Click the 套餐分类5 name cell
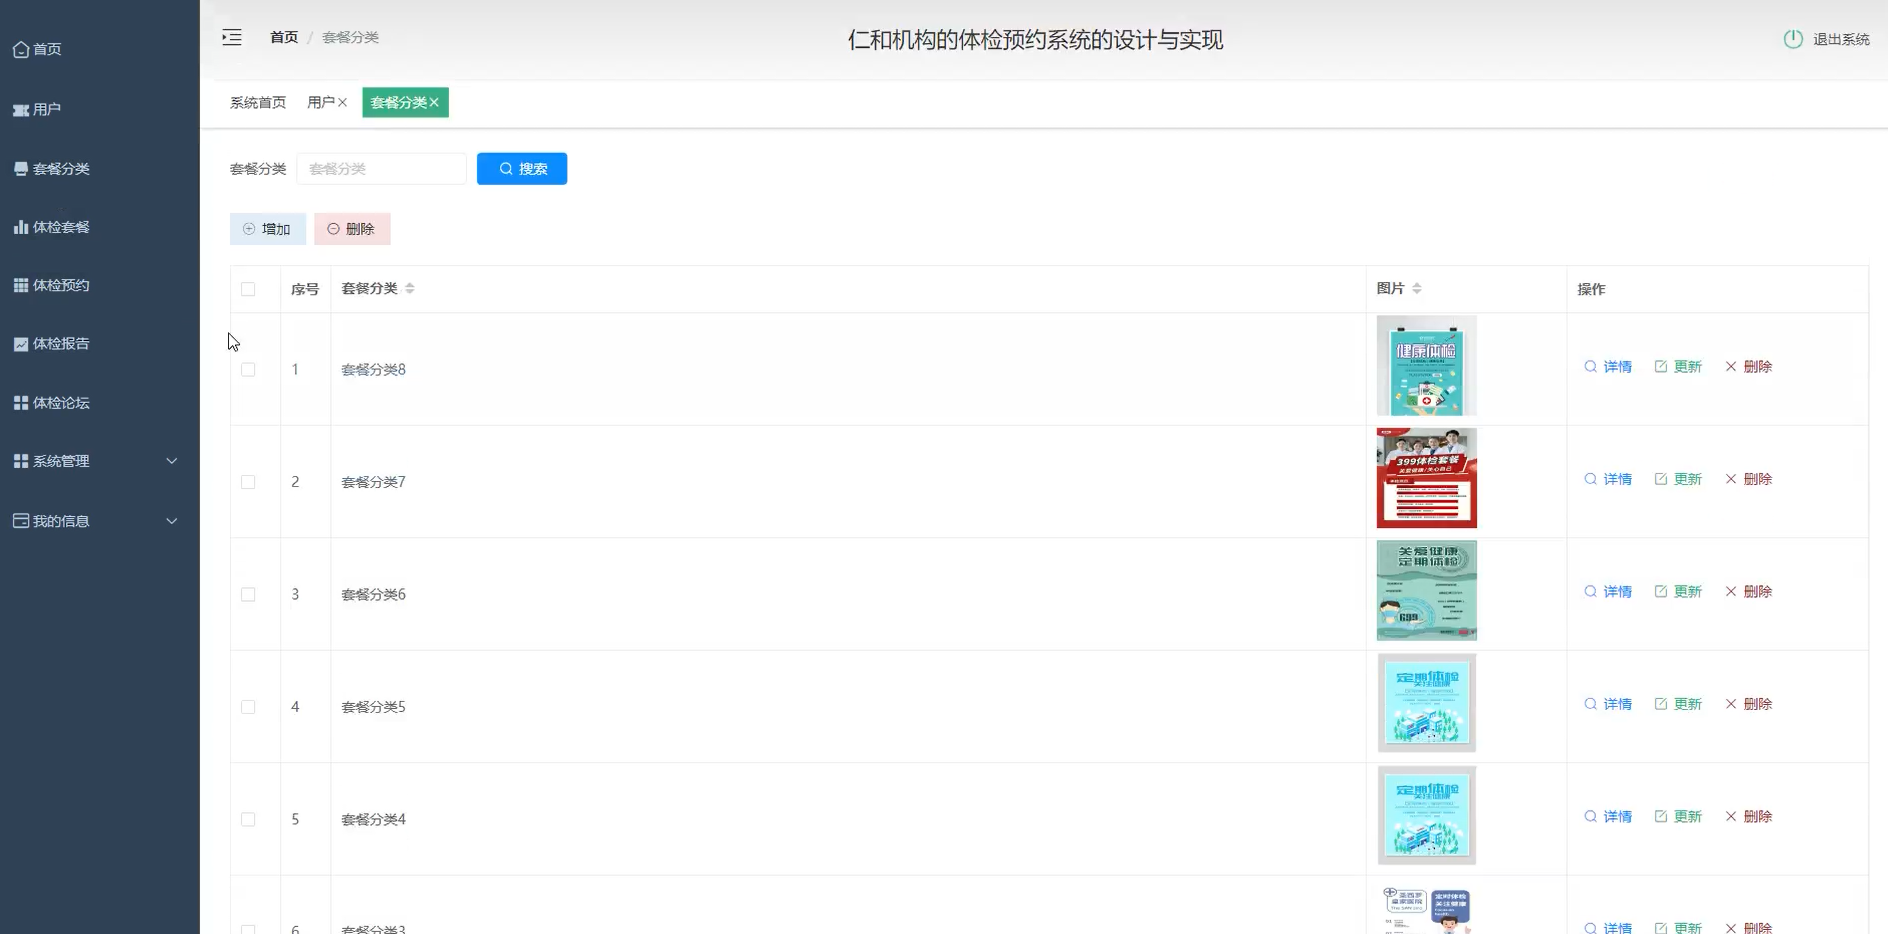Image resolution: width=1888 pixels, height=934 pixels. 848,707
